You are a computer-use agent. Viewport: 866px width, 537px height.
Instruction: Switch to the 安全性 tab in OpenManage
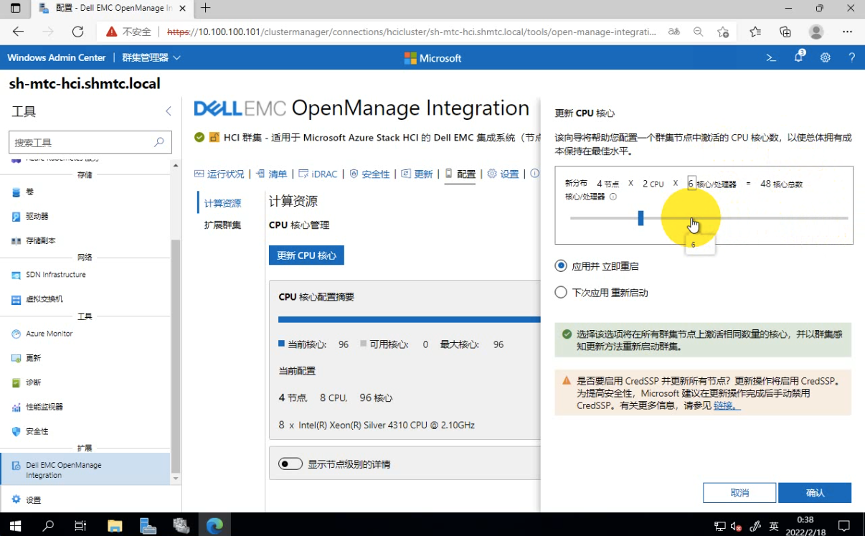[x=369, y=174]
